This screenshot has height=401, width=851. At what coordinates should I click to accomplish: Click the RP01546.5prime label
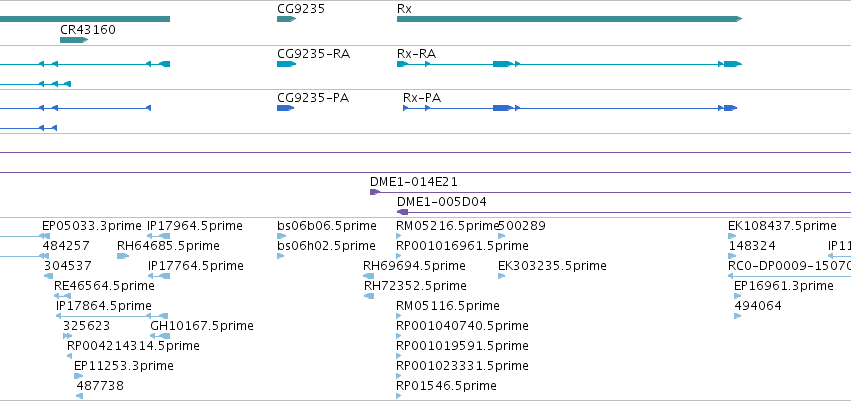click(446, 386)
